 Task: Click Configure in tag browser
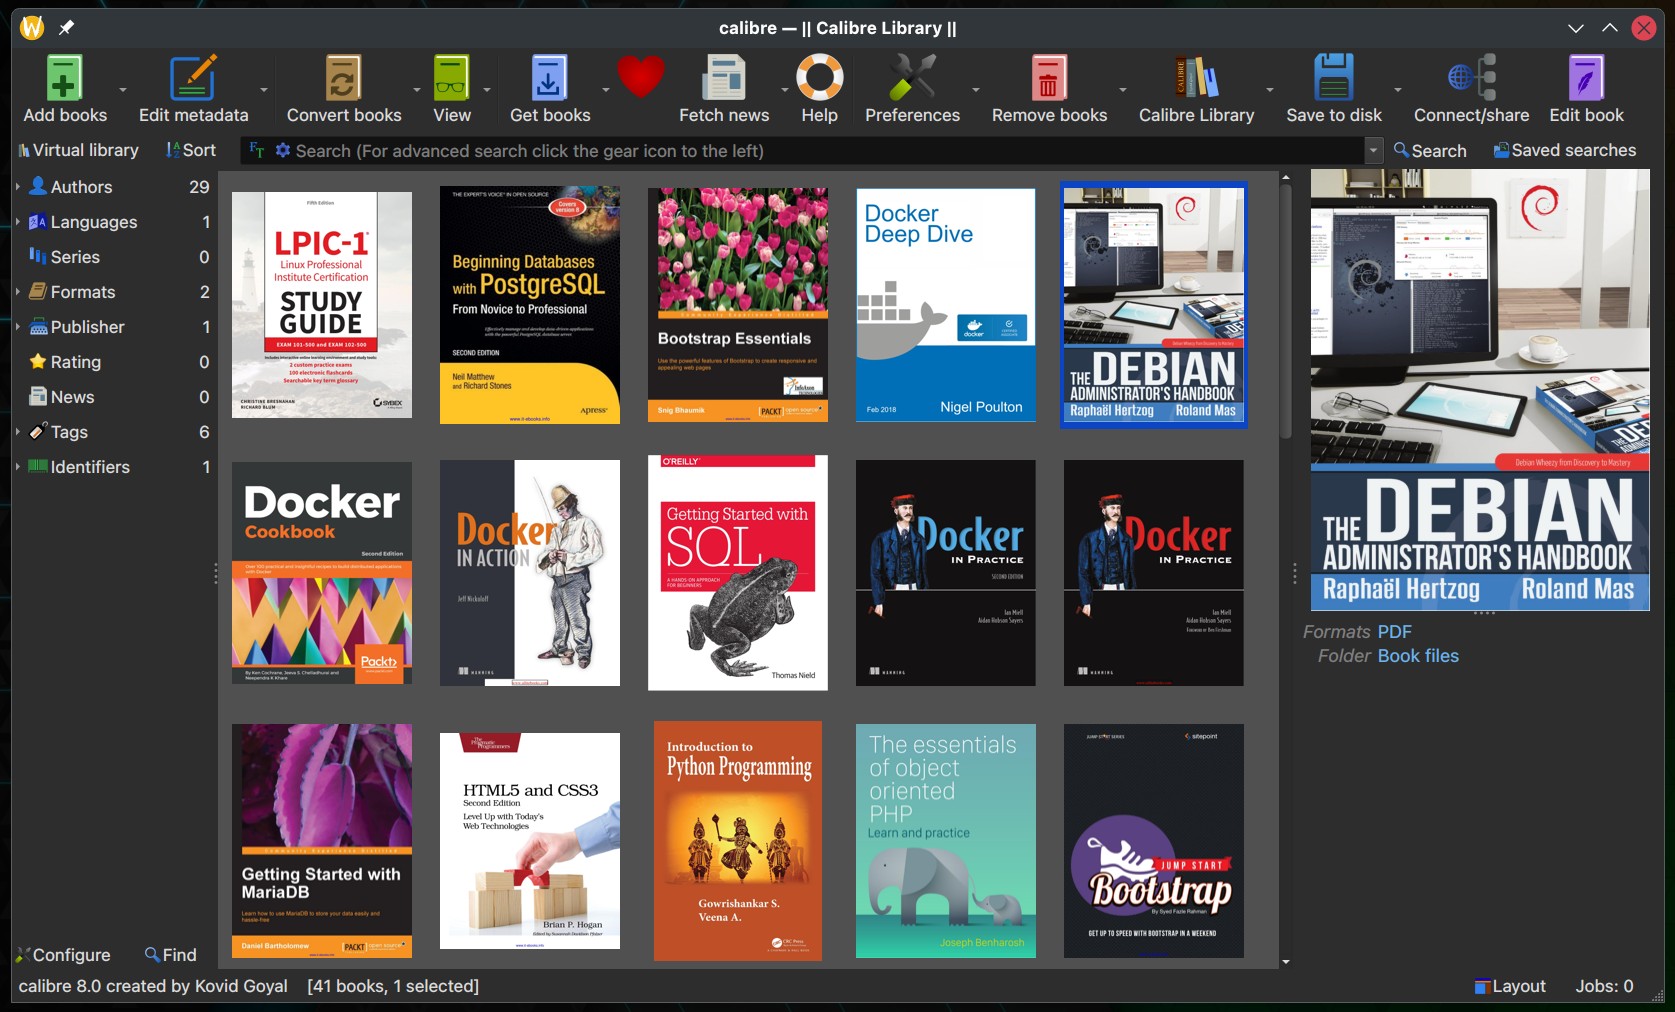pyautogui.click(x=63, y=955)
